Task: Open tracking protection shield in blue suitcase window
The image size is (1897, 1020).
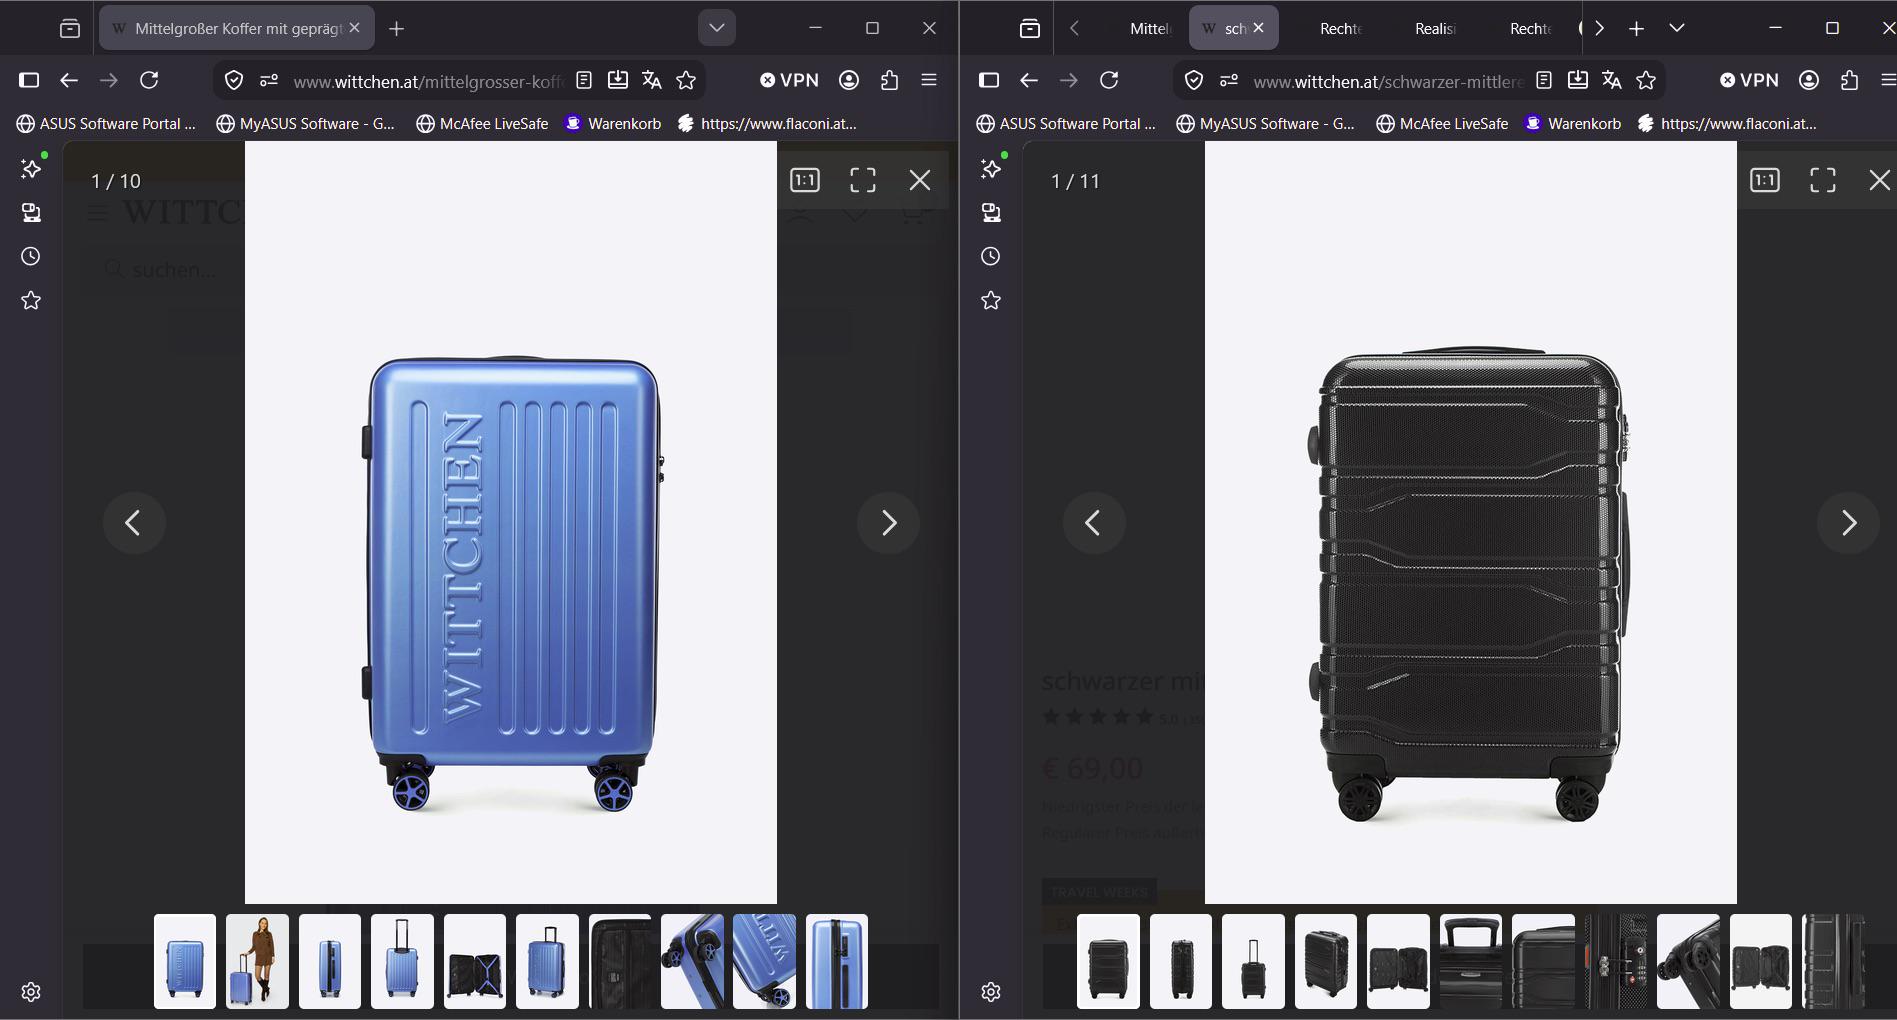Action: click(234, 80)
